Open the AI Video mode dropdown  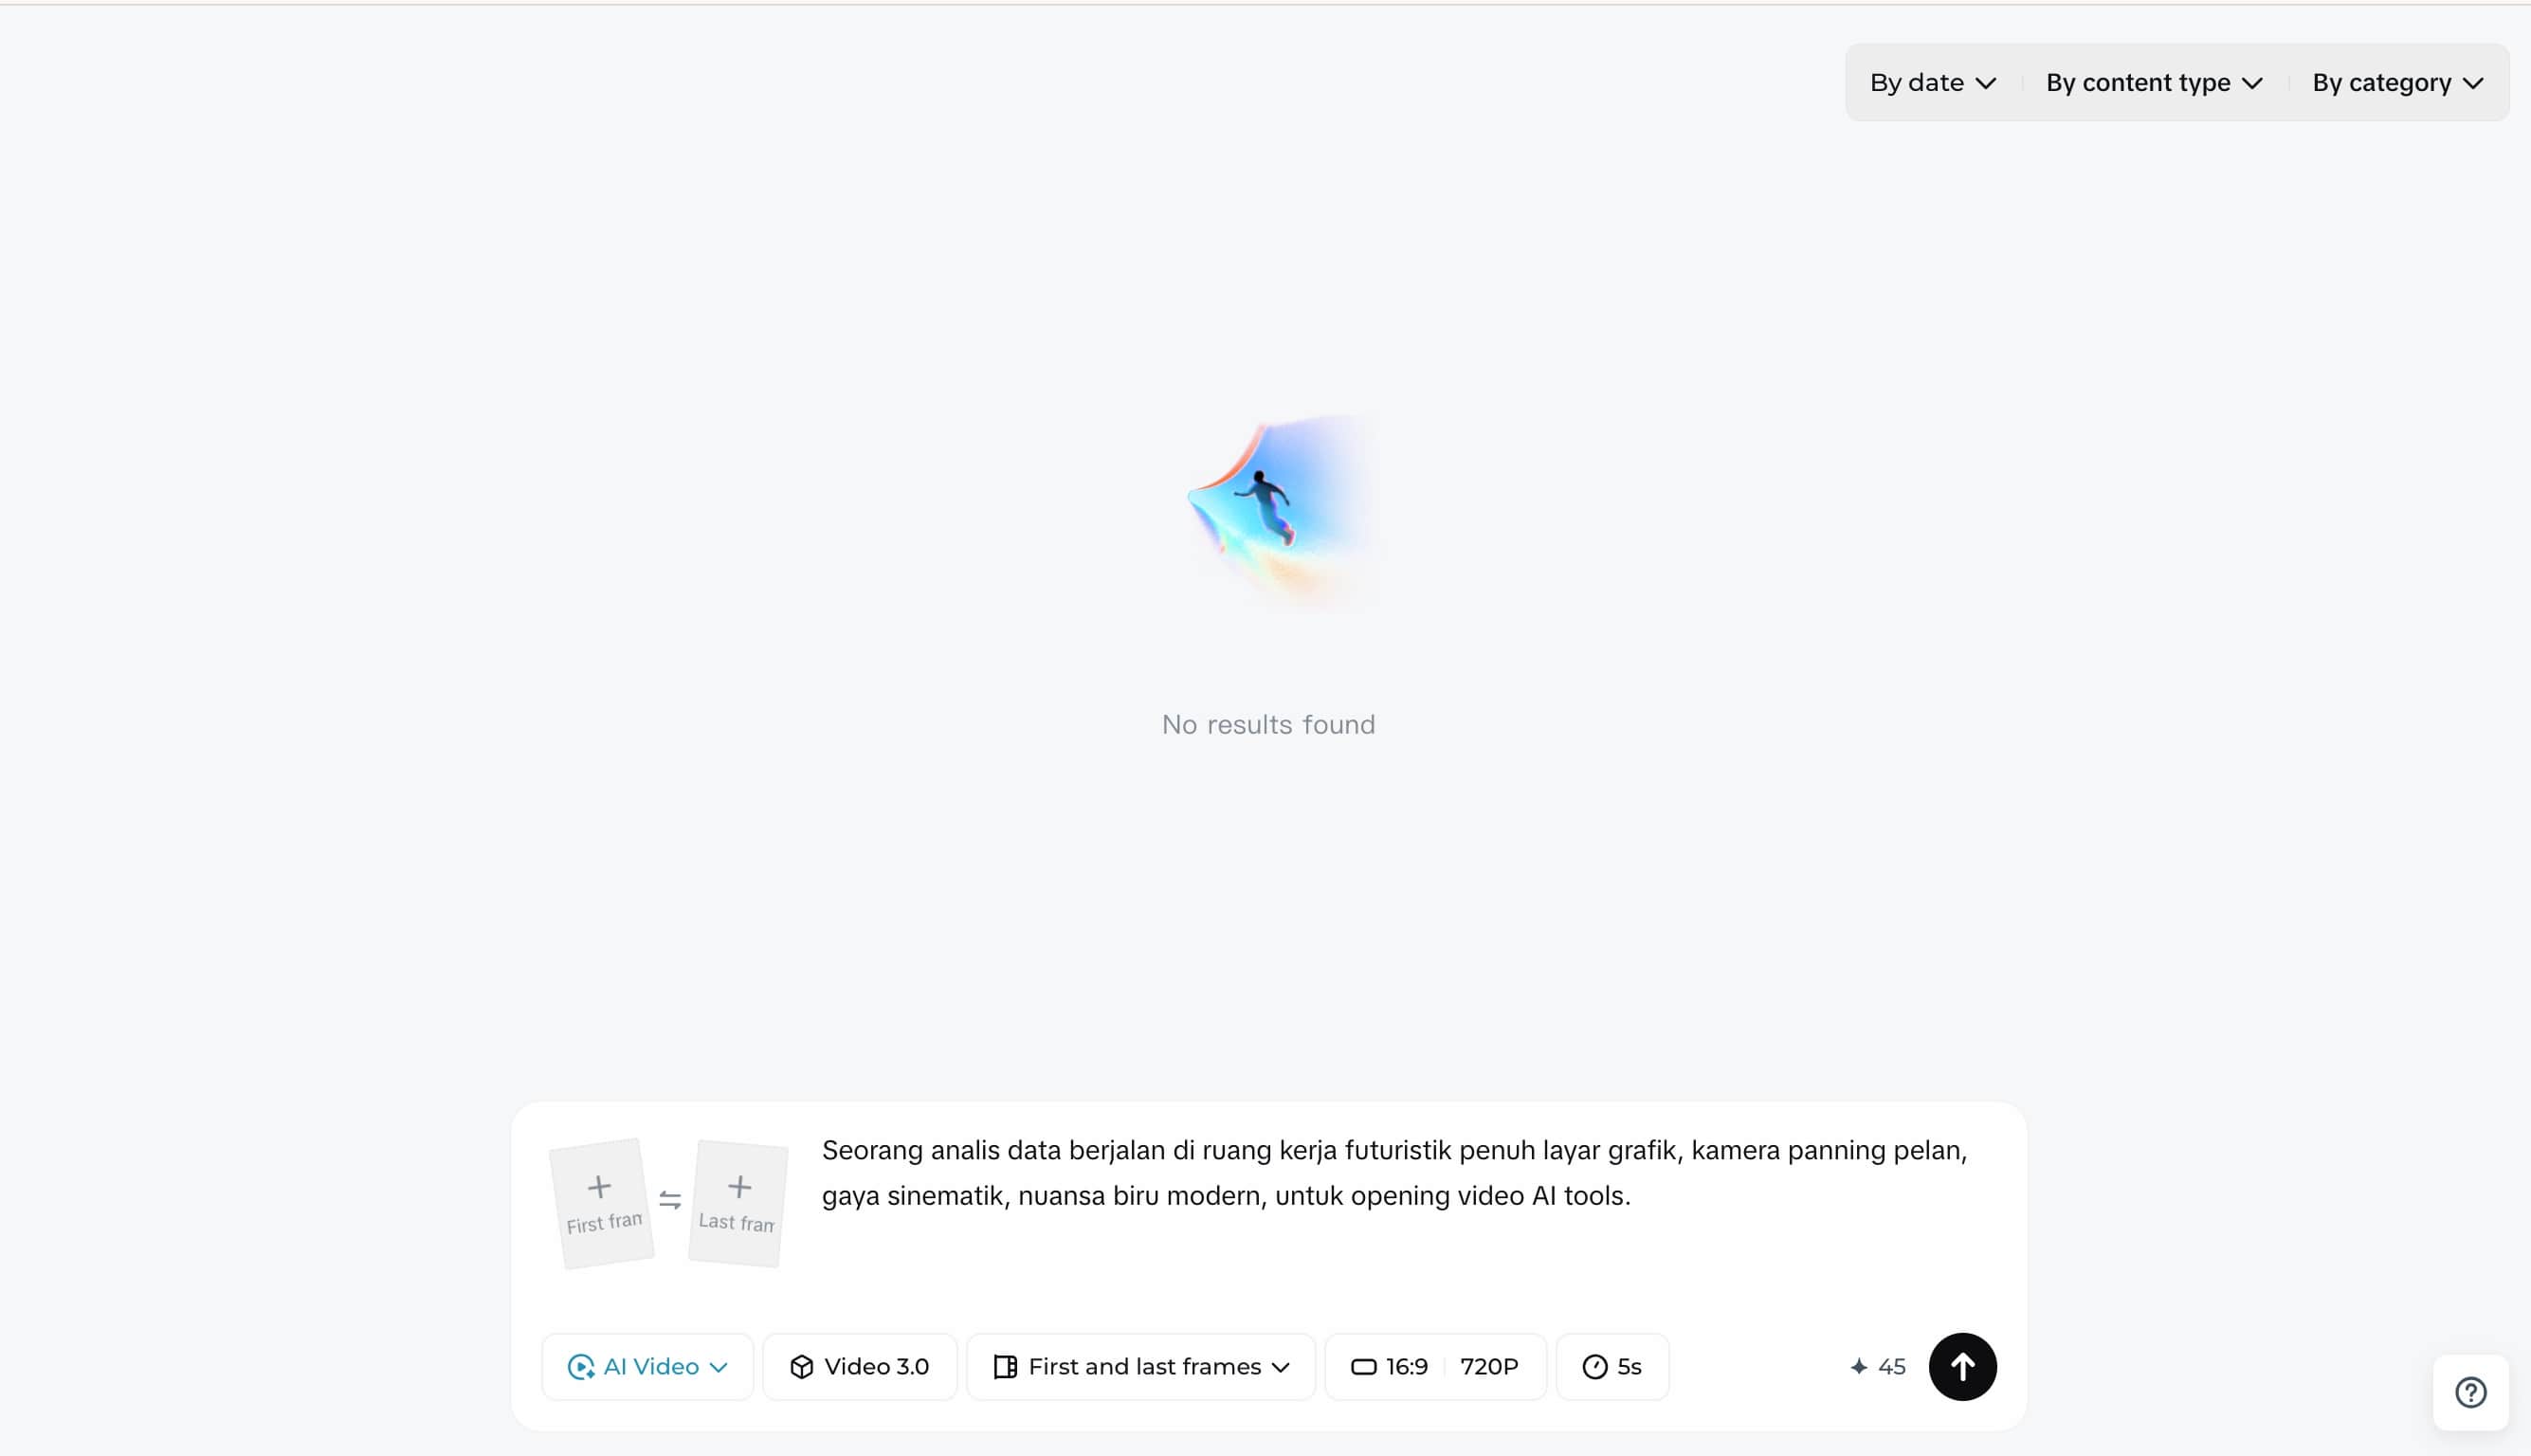click(x=647, y=1366)
